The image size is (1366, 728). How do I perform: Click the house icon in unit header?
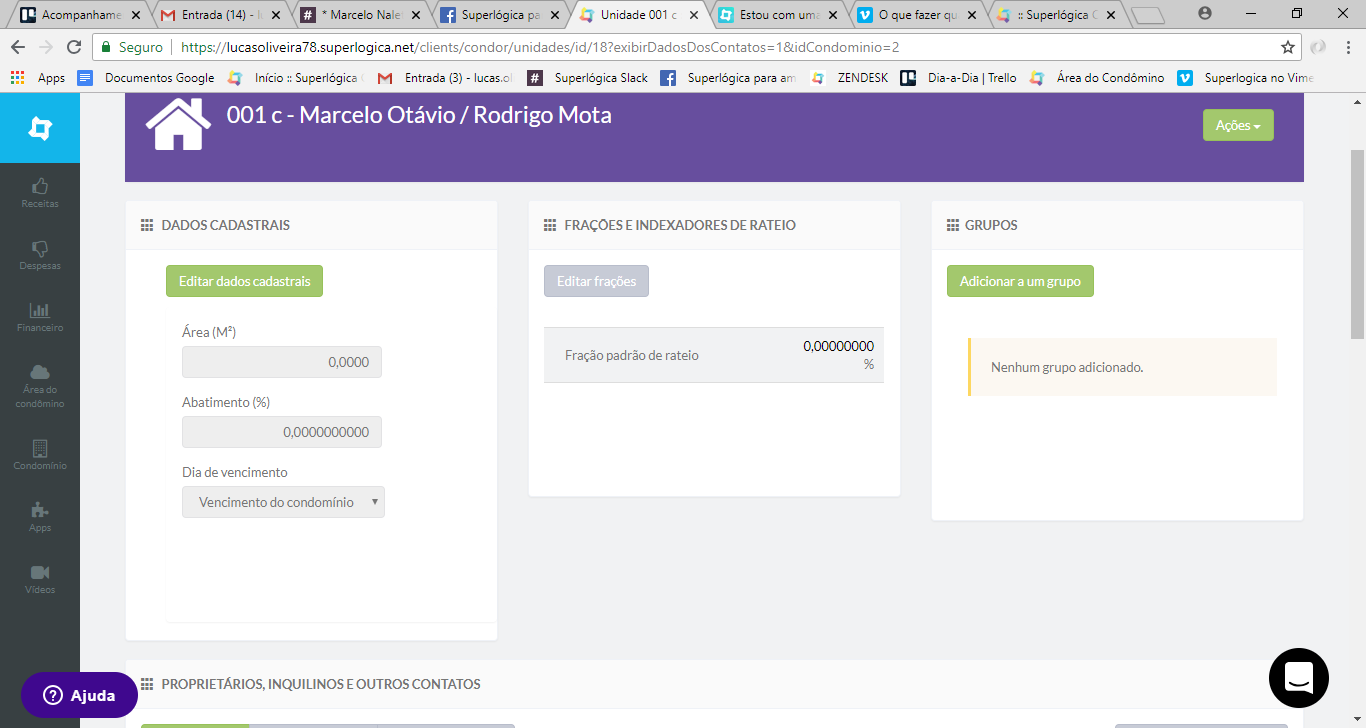(178, 124)
